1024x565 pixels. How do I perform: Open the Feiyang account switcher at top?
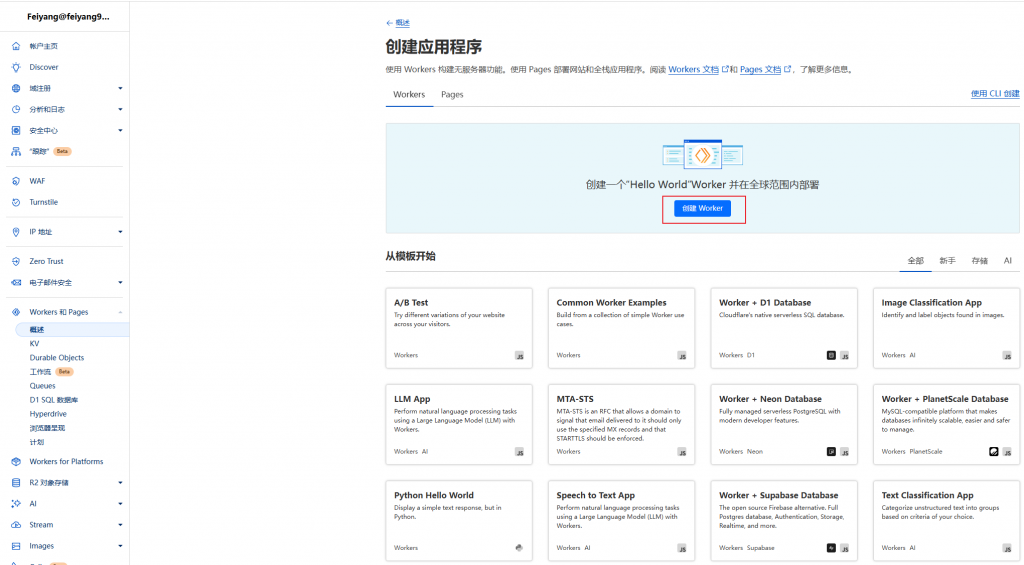(x=68, y=17)
